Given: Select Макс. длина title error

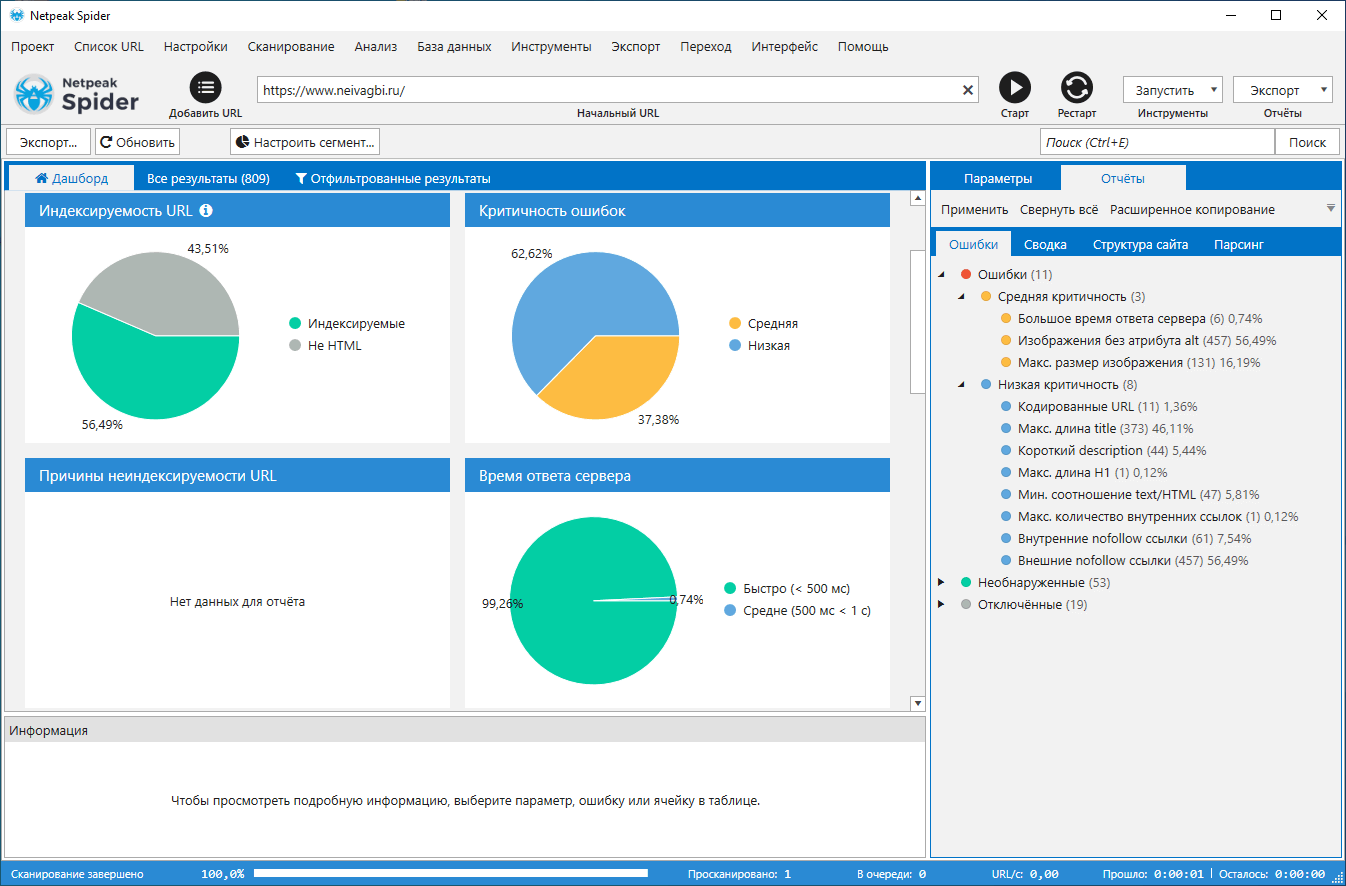Looking at the screenshot, I should coord(1109,429).
